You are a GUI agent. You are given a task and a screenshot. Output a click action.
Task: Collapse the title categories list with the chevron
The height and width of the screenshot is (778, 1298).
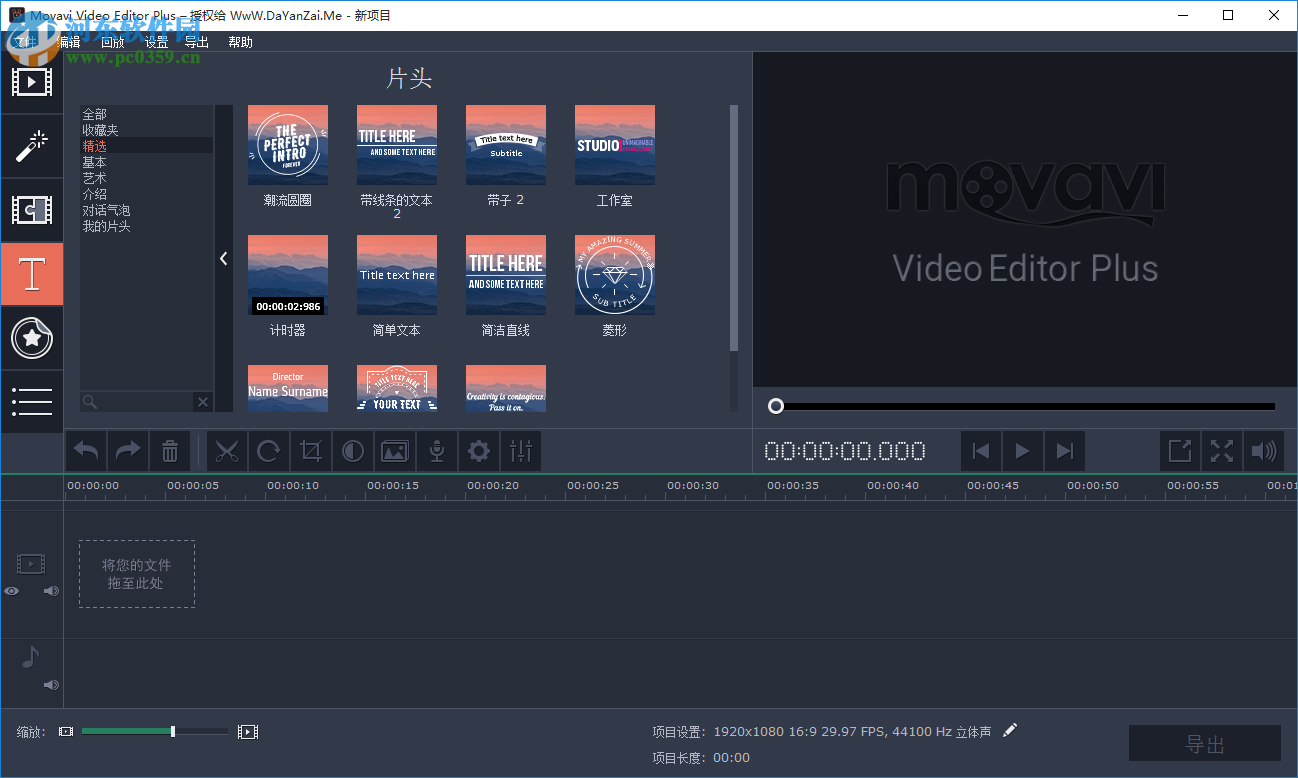223,257
